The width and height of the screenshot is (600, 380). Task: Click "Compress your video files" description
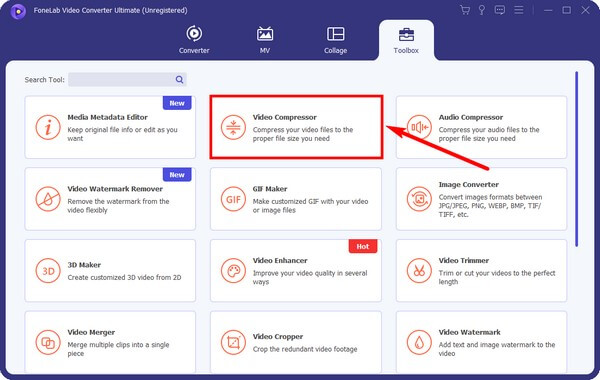(x=303, y=134)
